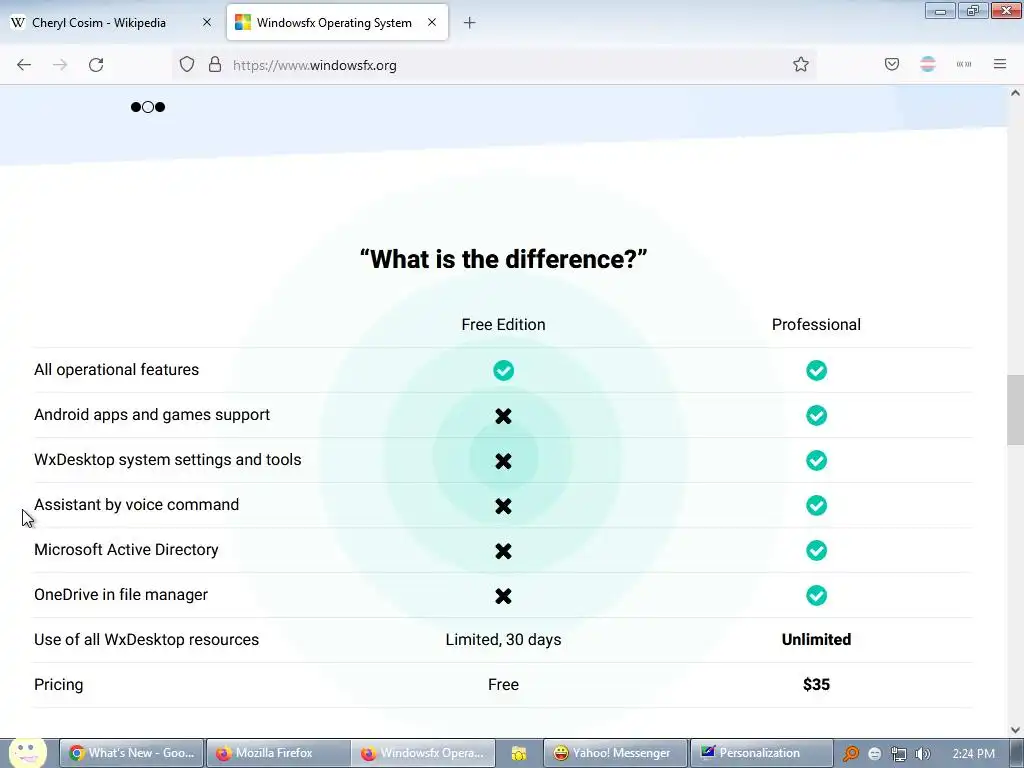Go back to the previous page
1024x768 pixels.
tap(24, 65)
